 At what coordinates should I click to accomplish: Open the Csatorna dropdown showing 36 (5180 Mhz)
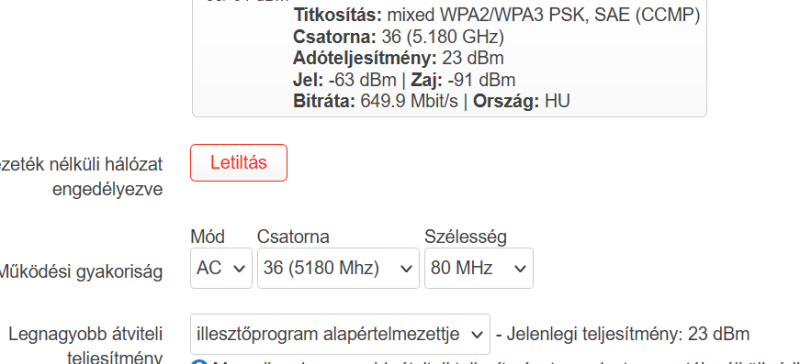(x=338, y=268)
